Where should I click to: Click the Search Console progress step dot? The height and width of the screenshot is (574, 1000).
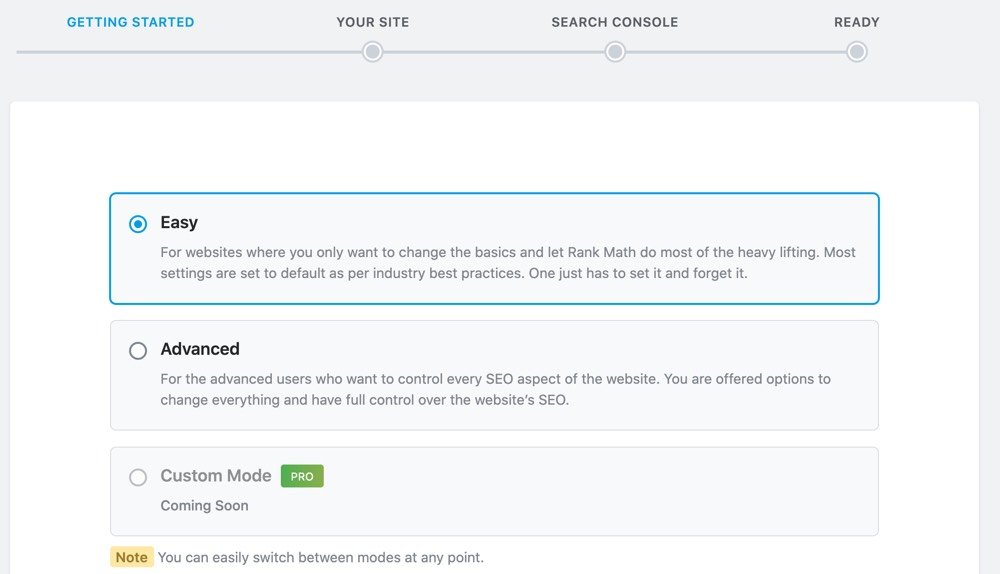click(x=615, y=52)
